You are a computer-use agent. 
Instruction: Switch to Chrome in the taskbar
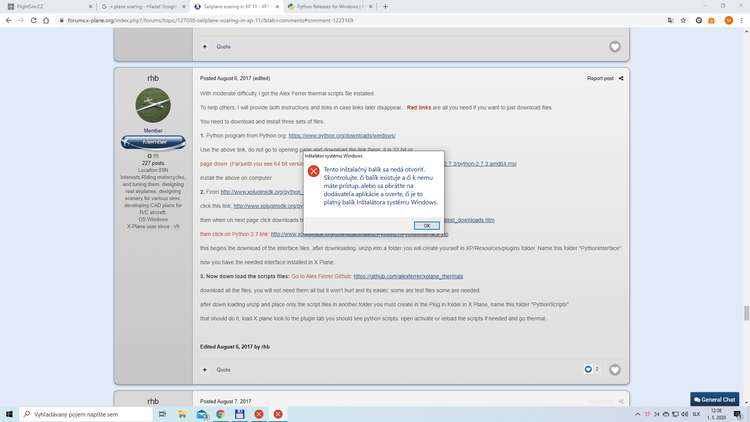coord(221,414)
